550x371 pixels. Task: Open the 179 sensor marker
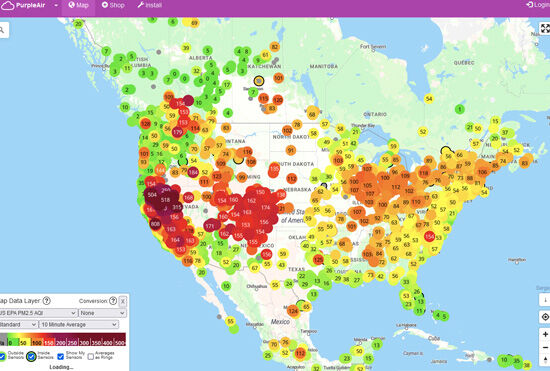point(177,133)
